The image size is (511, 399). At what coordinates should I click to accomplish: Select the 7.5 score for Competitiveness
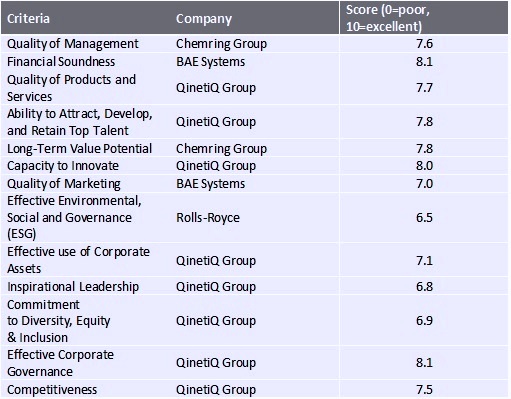pos(424,390)
